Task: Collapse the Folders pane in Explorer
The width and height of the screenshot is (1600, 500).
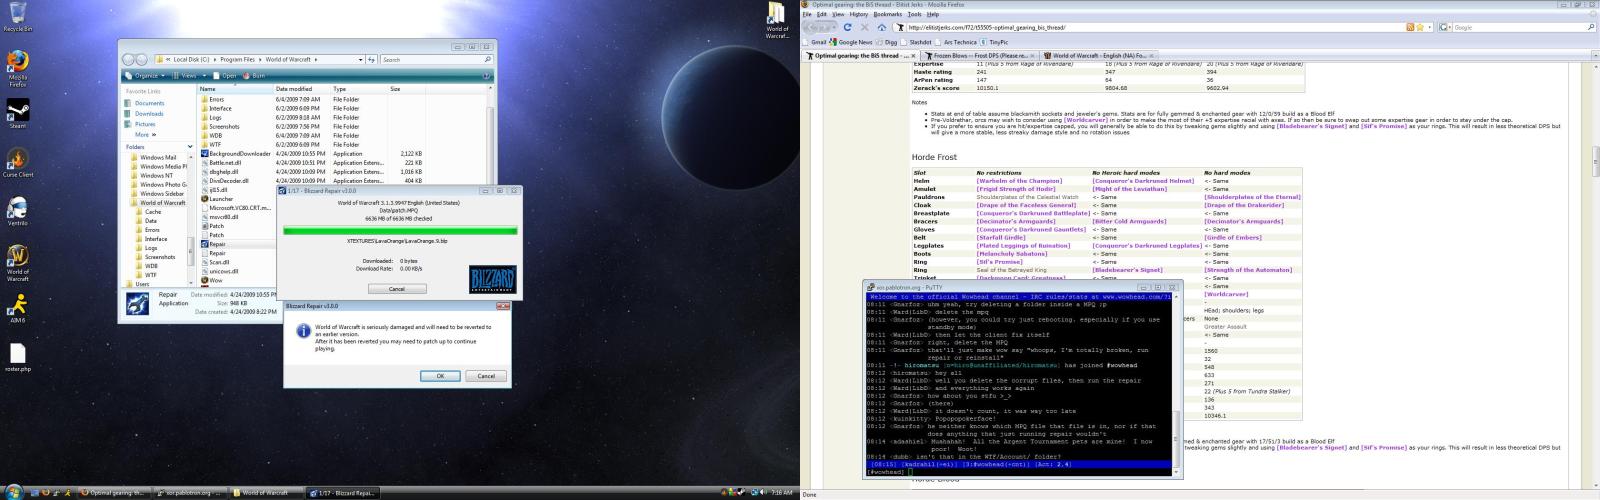Action: pyautogui.click(x=191, y=146)
